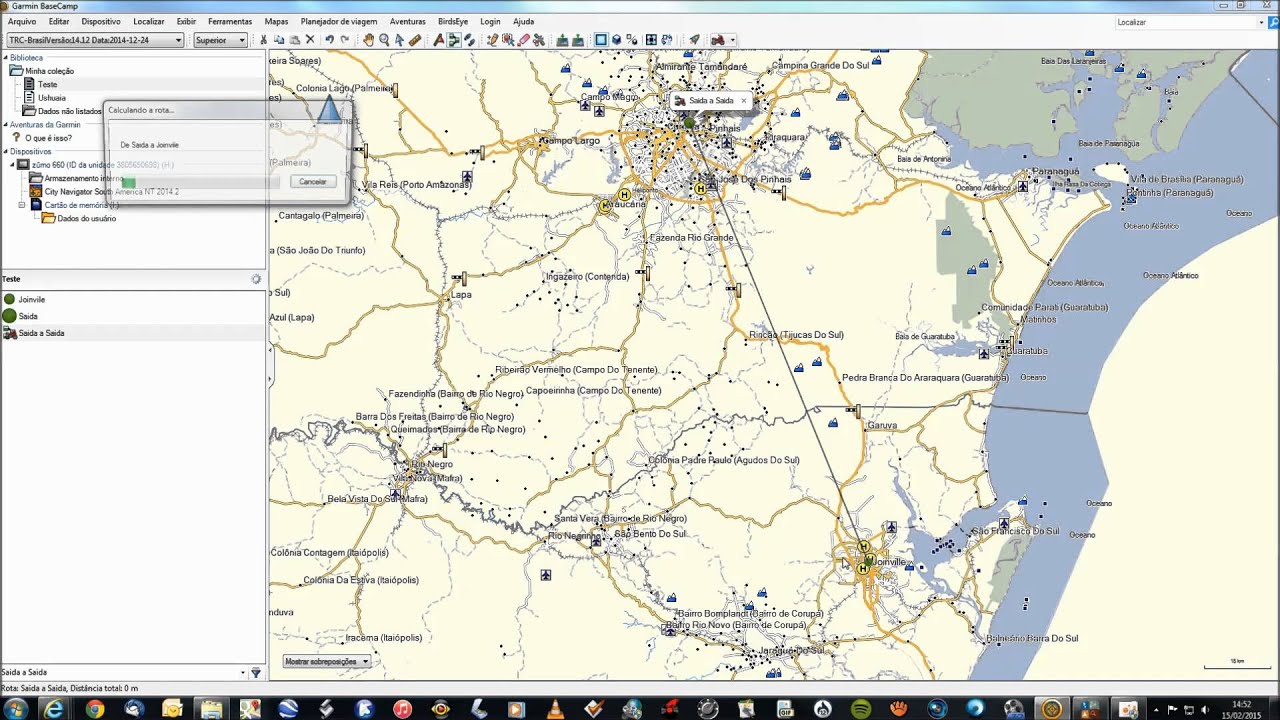This screenshot has width=1280, height=720.
Task: Click the Copy icon in toolbar
Action: tap(279, 40)
